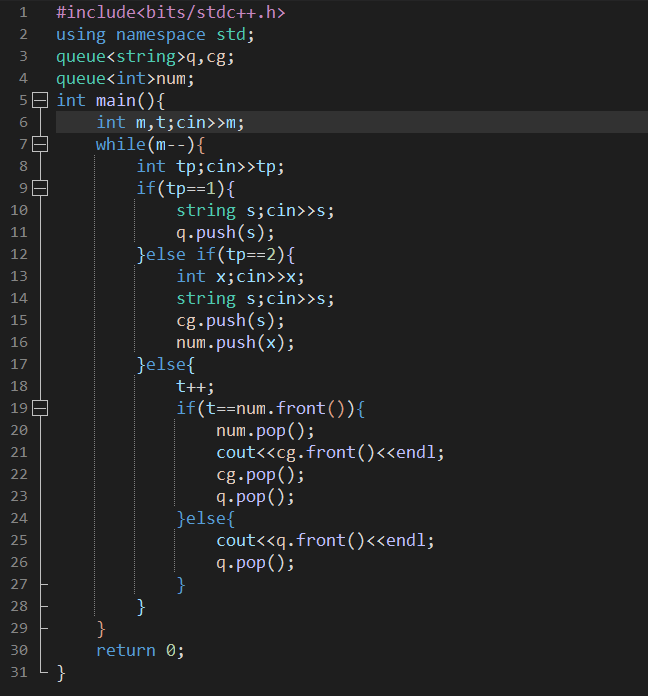Click the '}else{' on line 17
This screenshot has height=696, width=648.
pyautogui.click(x=166, y=364)
